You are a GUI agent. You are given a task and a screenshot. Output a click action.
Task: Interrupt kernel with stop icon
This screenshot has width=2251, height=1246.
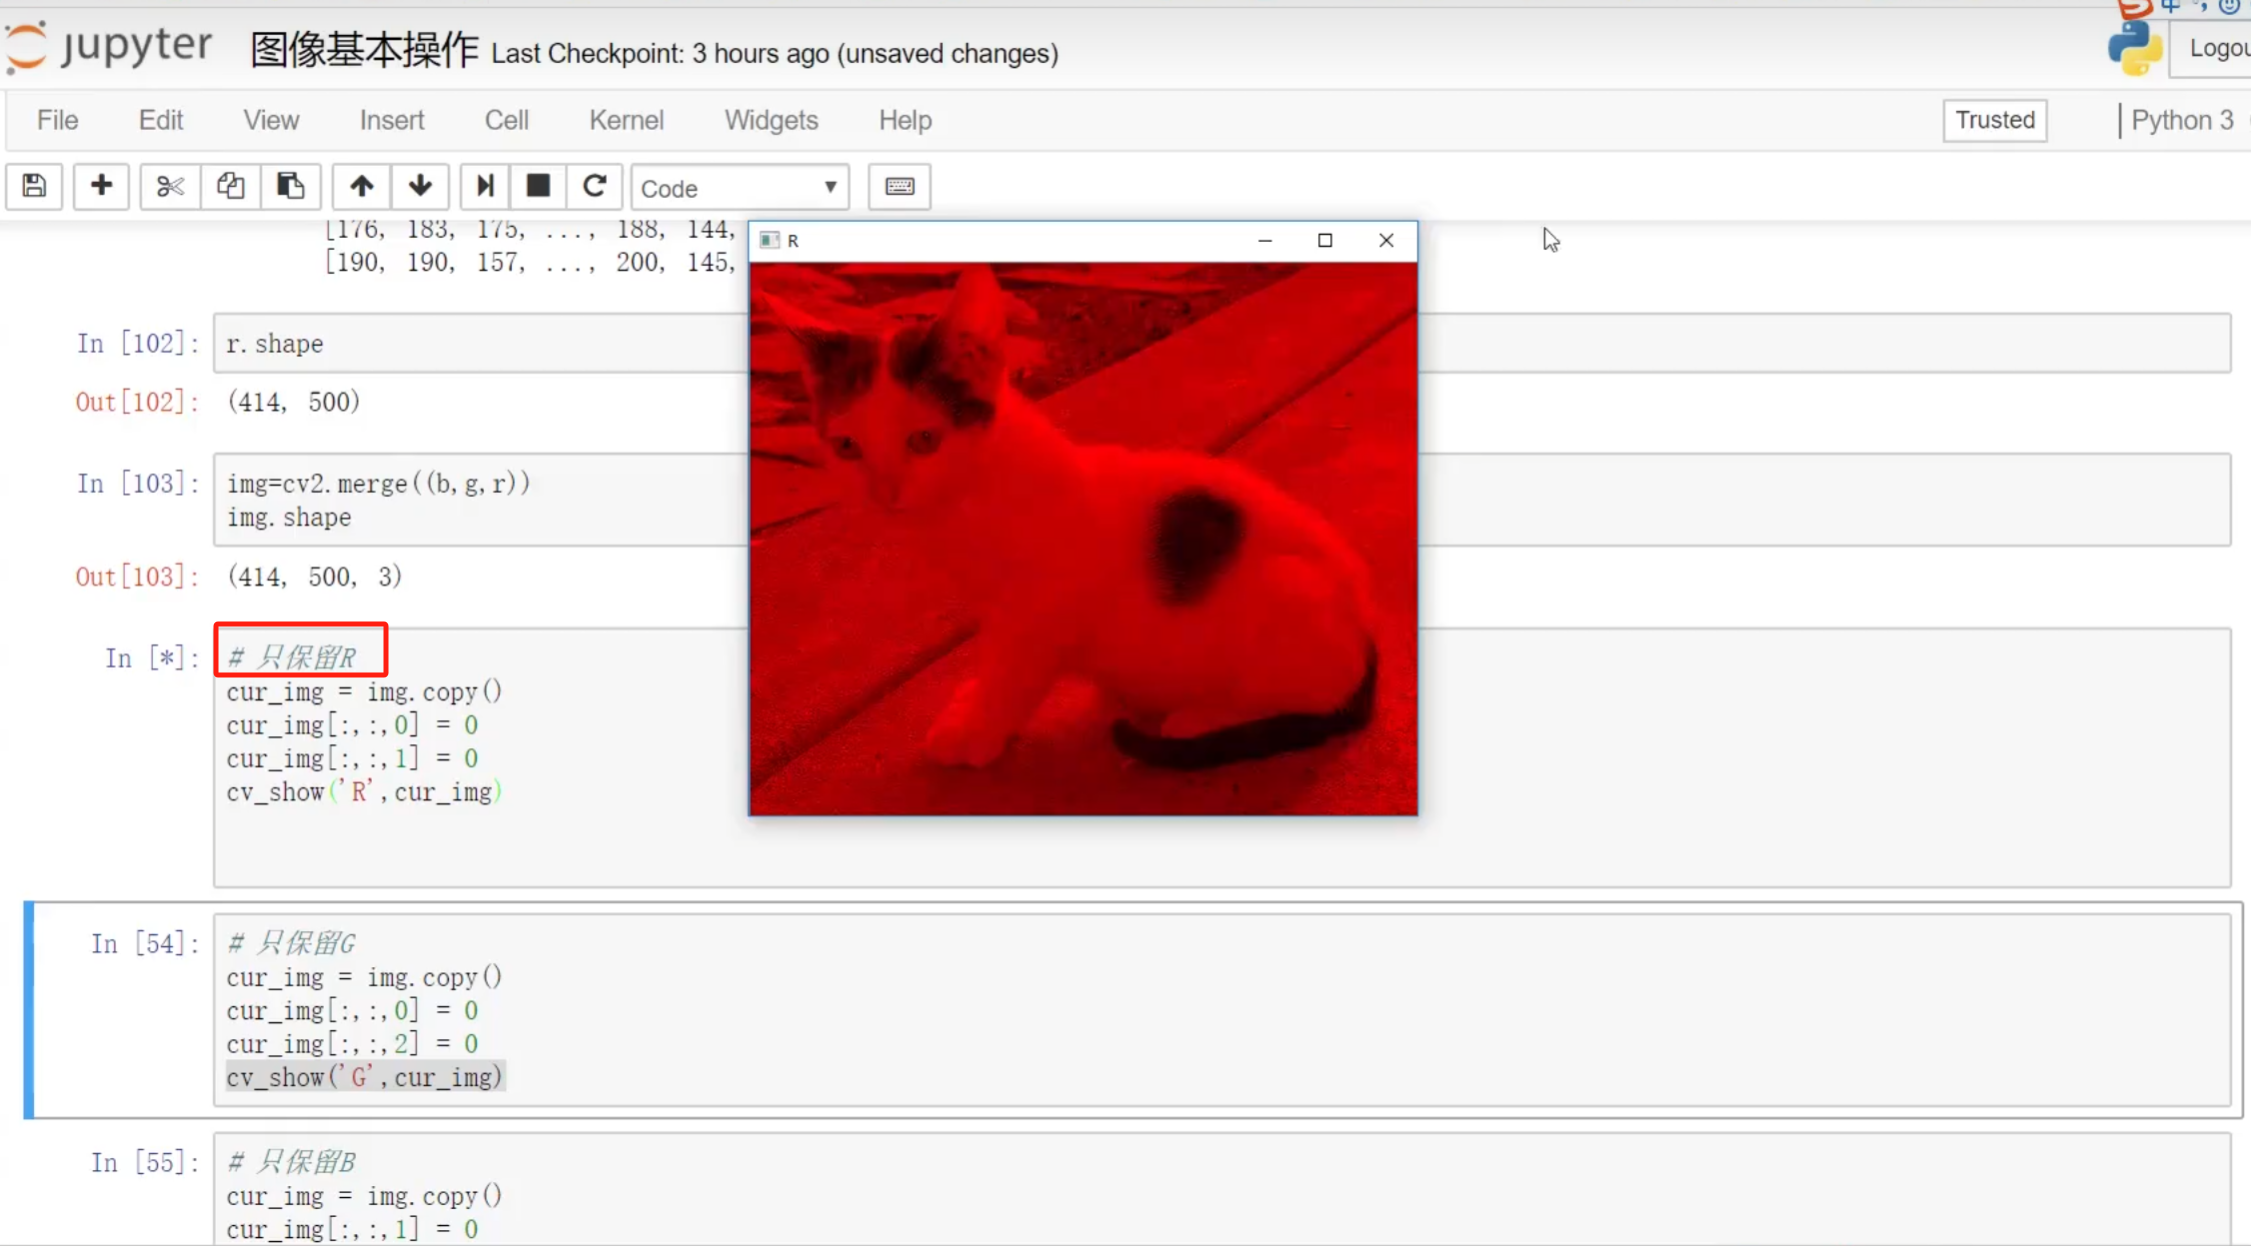(538, 187)
